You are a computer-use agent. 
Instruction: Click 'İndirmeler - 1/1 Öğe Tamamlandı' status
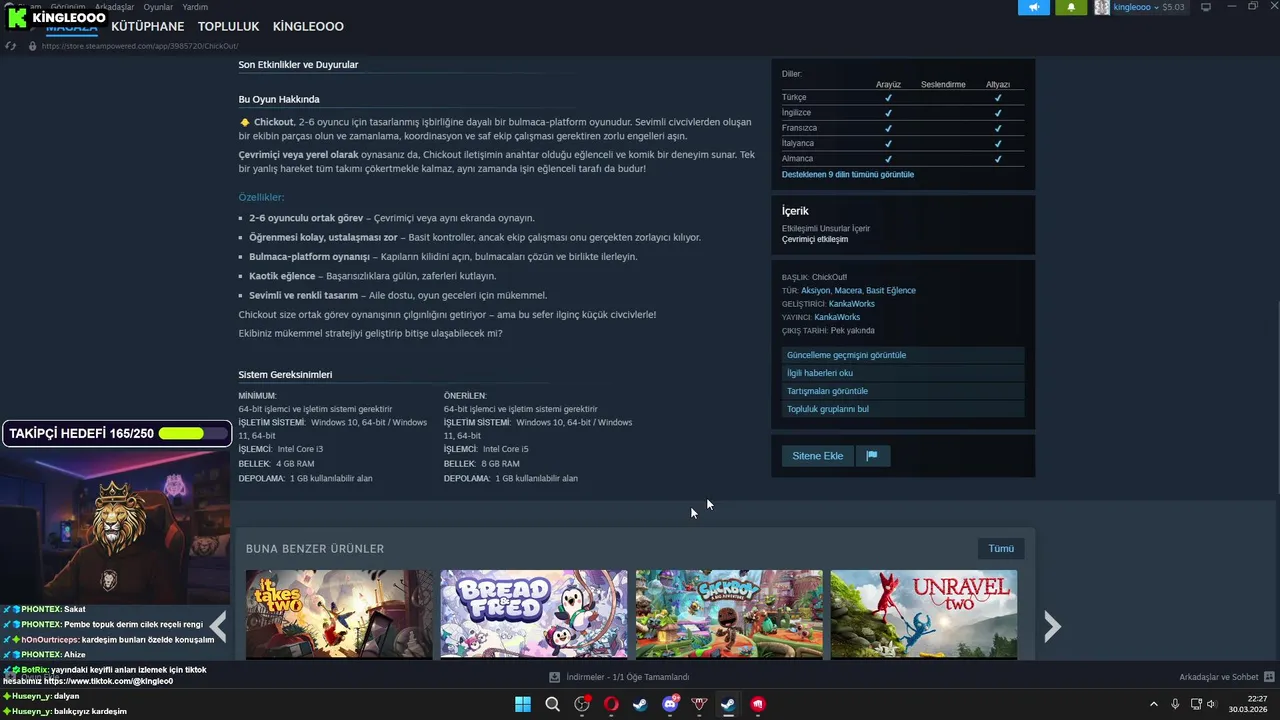click(628, 677)
